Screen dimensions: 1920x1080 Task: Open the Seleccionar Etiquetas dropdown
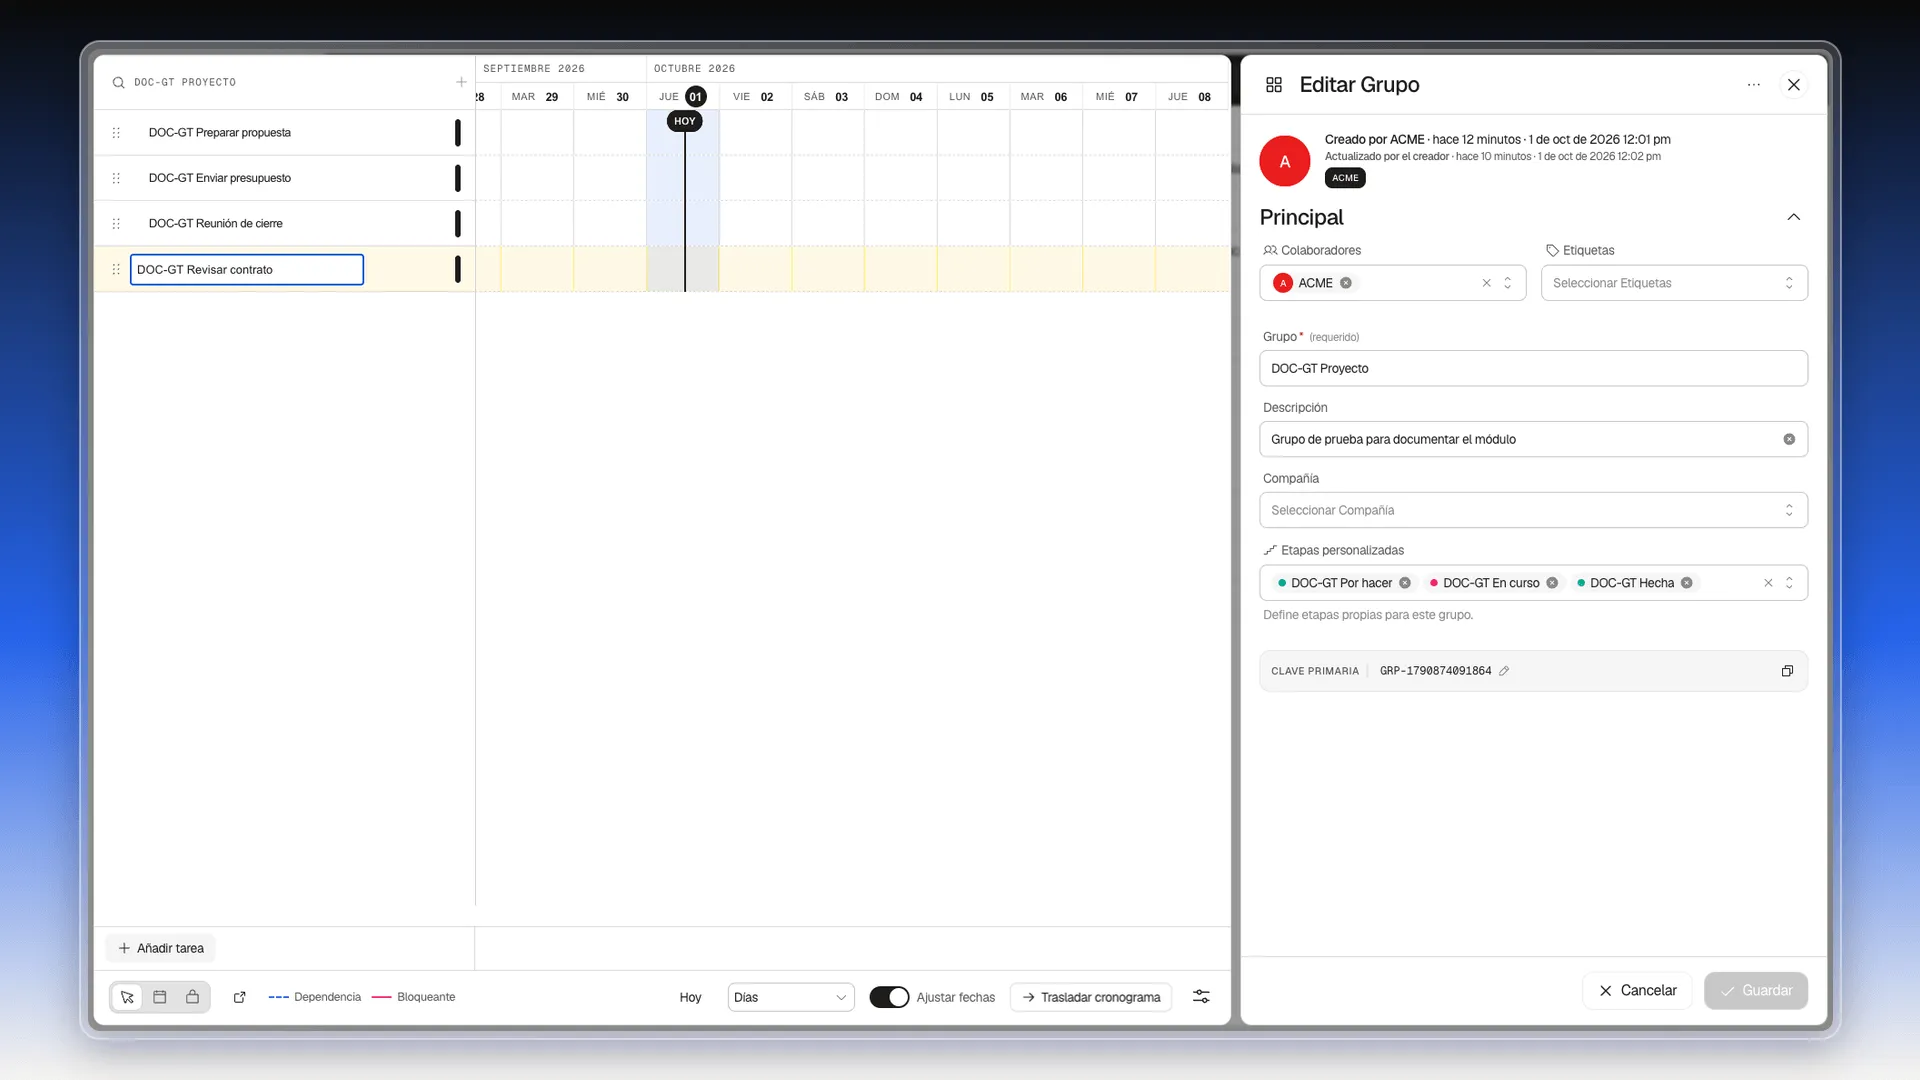point(1674,283)
